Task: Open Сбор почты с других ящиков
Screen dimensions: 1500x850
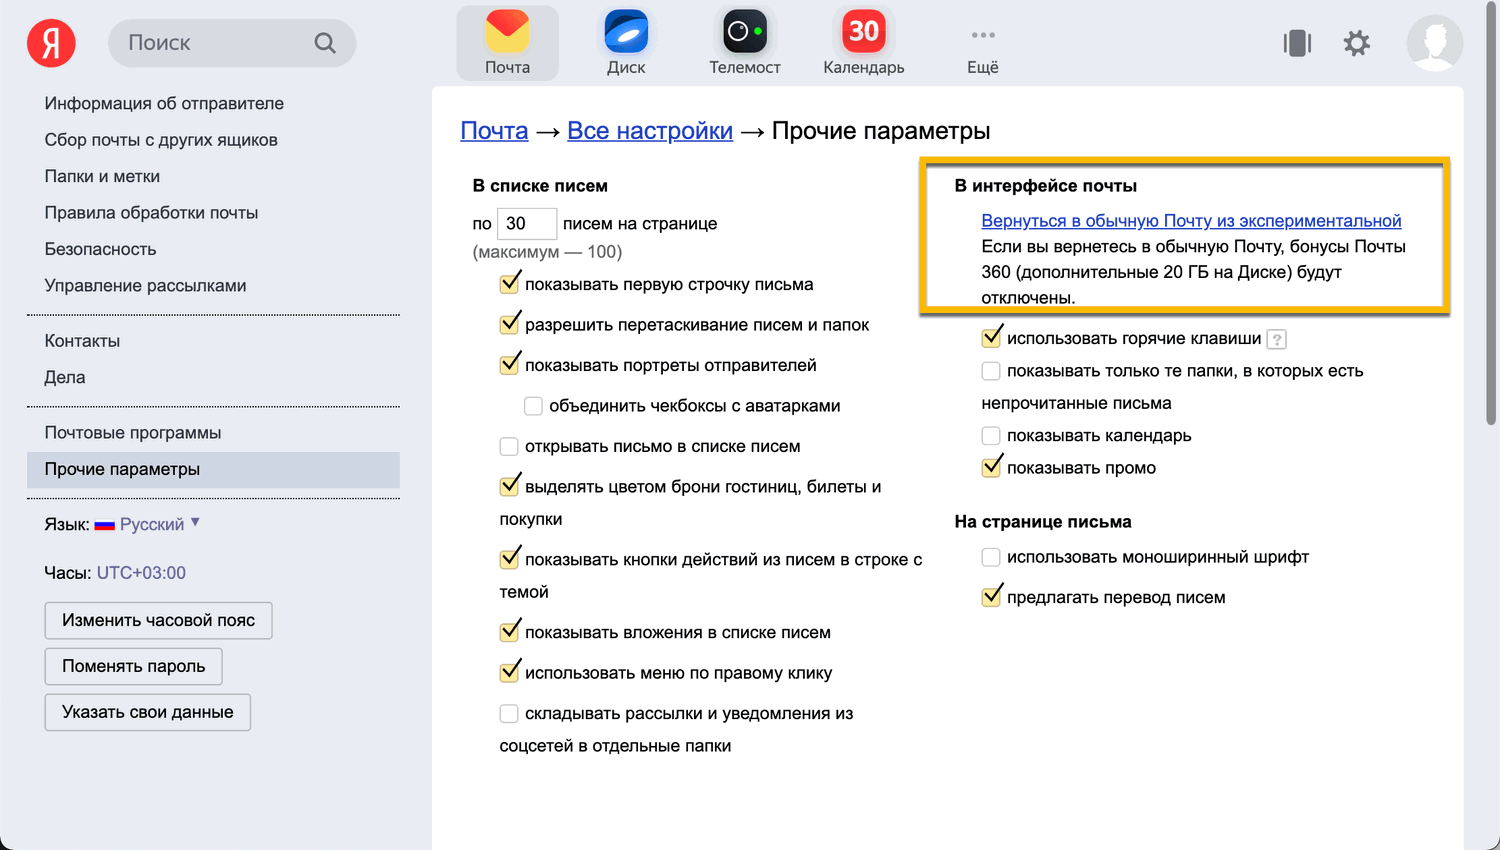Action: pos(161,140)
